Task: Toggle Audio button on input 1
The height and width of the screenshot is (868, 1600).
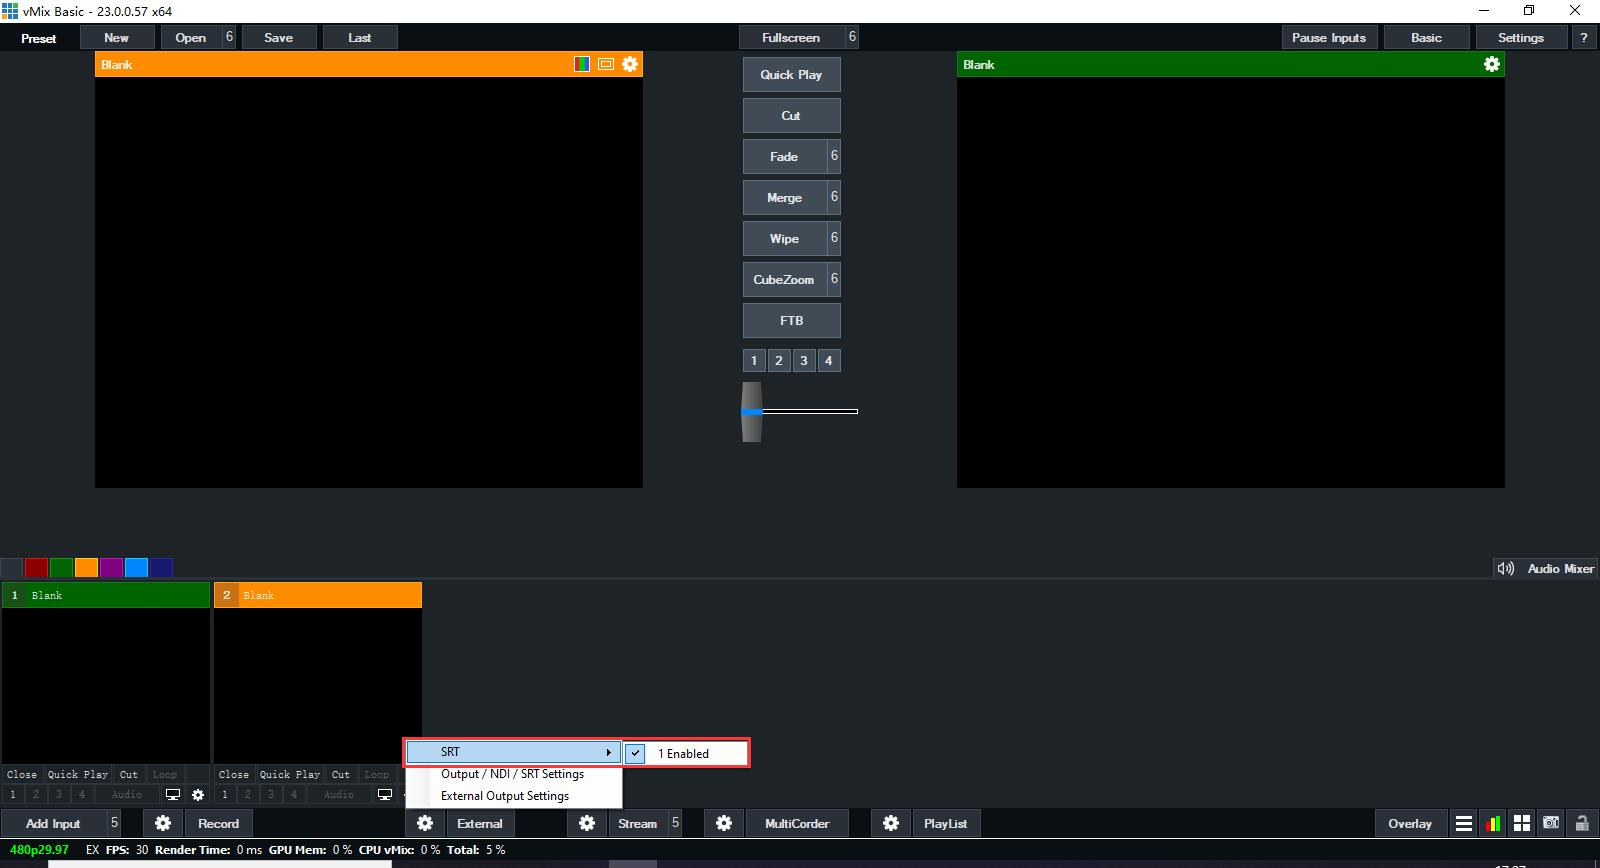Action: click(x=127, y=794)
